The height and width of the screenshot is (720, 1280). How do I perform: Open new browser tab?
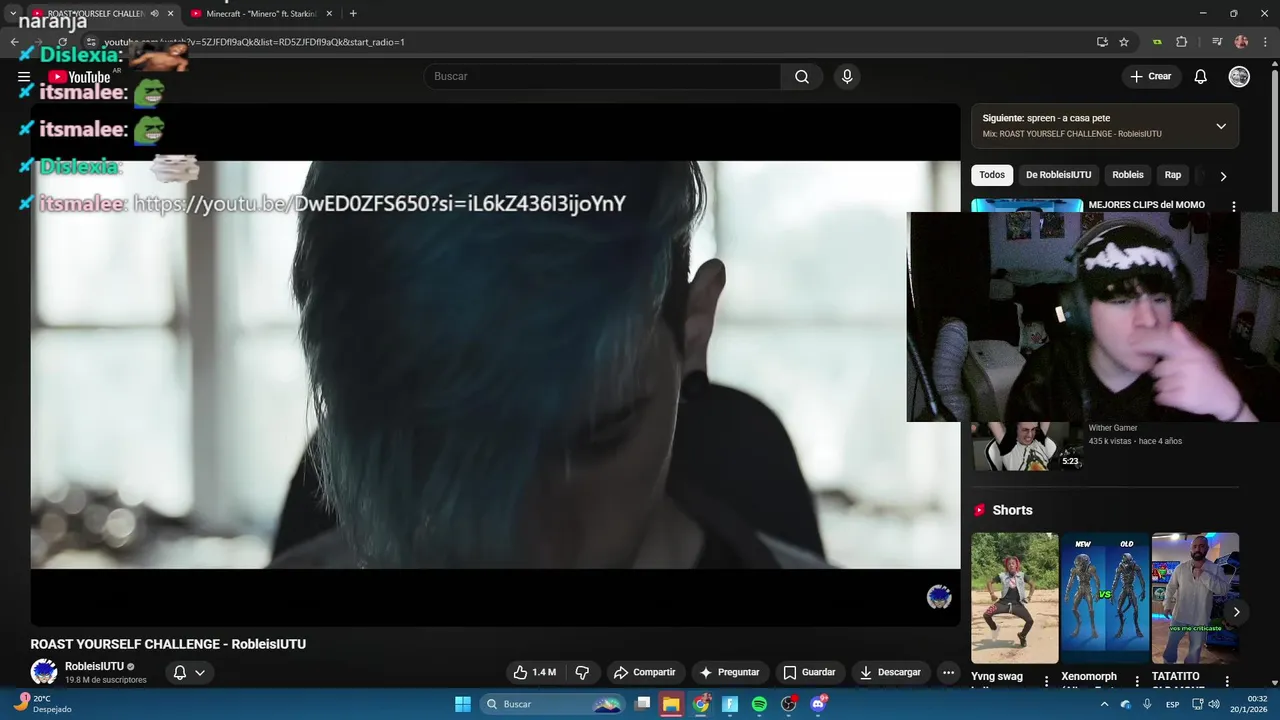(x=353, y=13)
